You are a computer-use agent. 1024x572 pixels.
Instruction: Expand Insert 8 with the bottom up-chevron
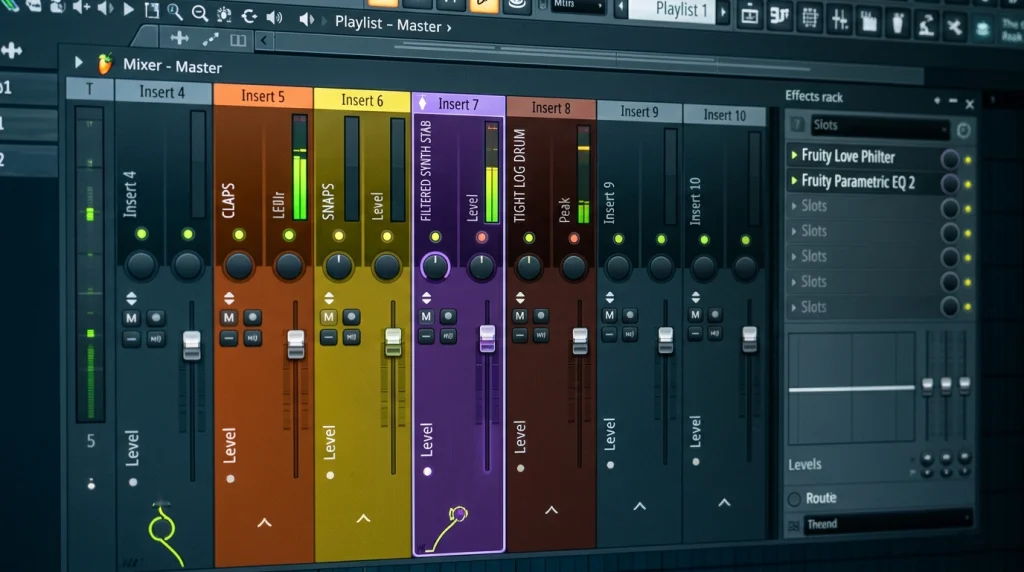click(x=551, y=510)
